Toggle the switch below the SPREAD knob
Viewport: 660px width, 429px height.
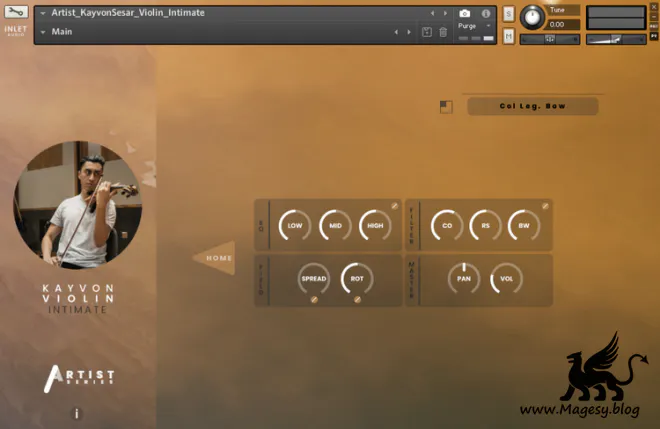click(314, 299)
